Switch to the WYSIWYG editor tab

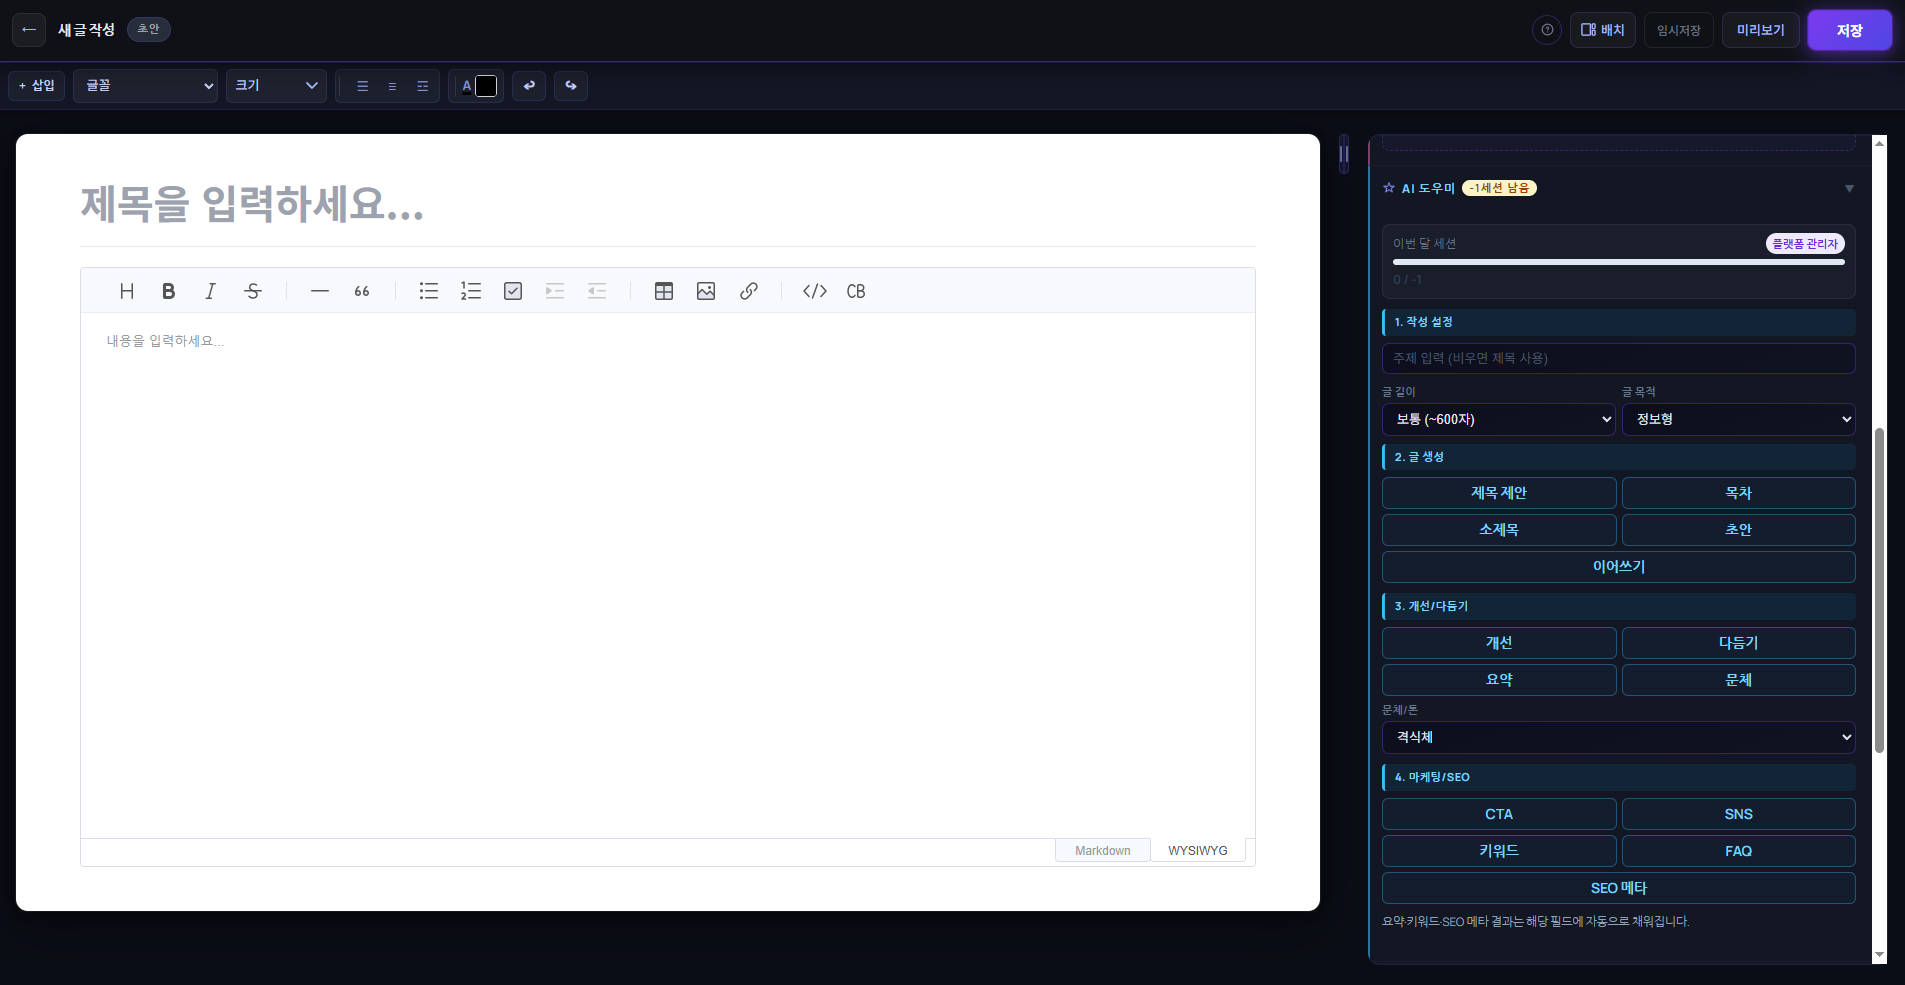(1197, 850)
